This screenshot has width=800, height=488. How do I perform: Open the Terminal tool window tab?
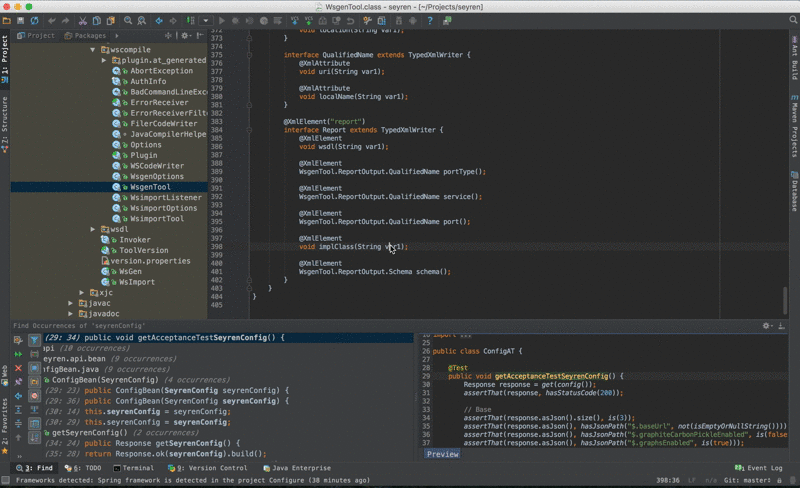(x=134, y=467)
